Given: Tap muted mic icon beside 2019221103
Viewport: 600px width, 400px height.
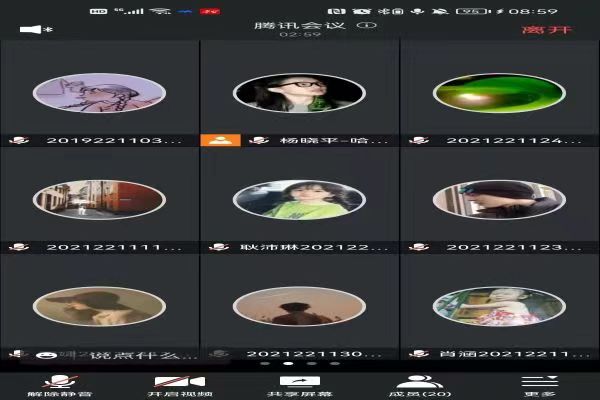Looking at the screenshot, I should (x=17, y=141).
